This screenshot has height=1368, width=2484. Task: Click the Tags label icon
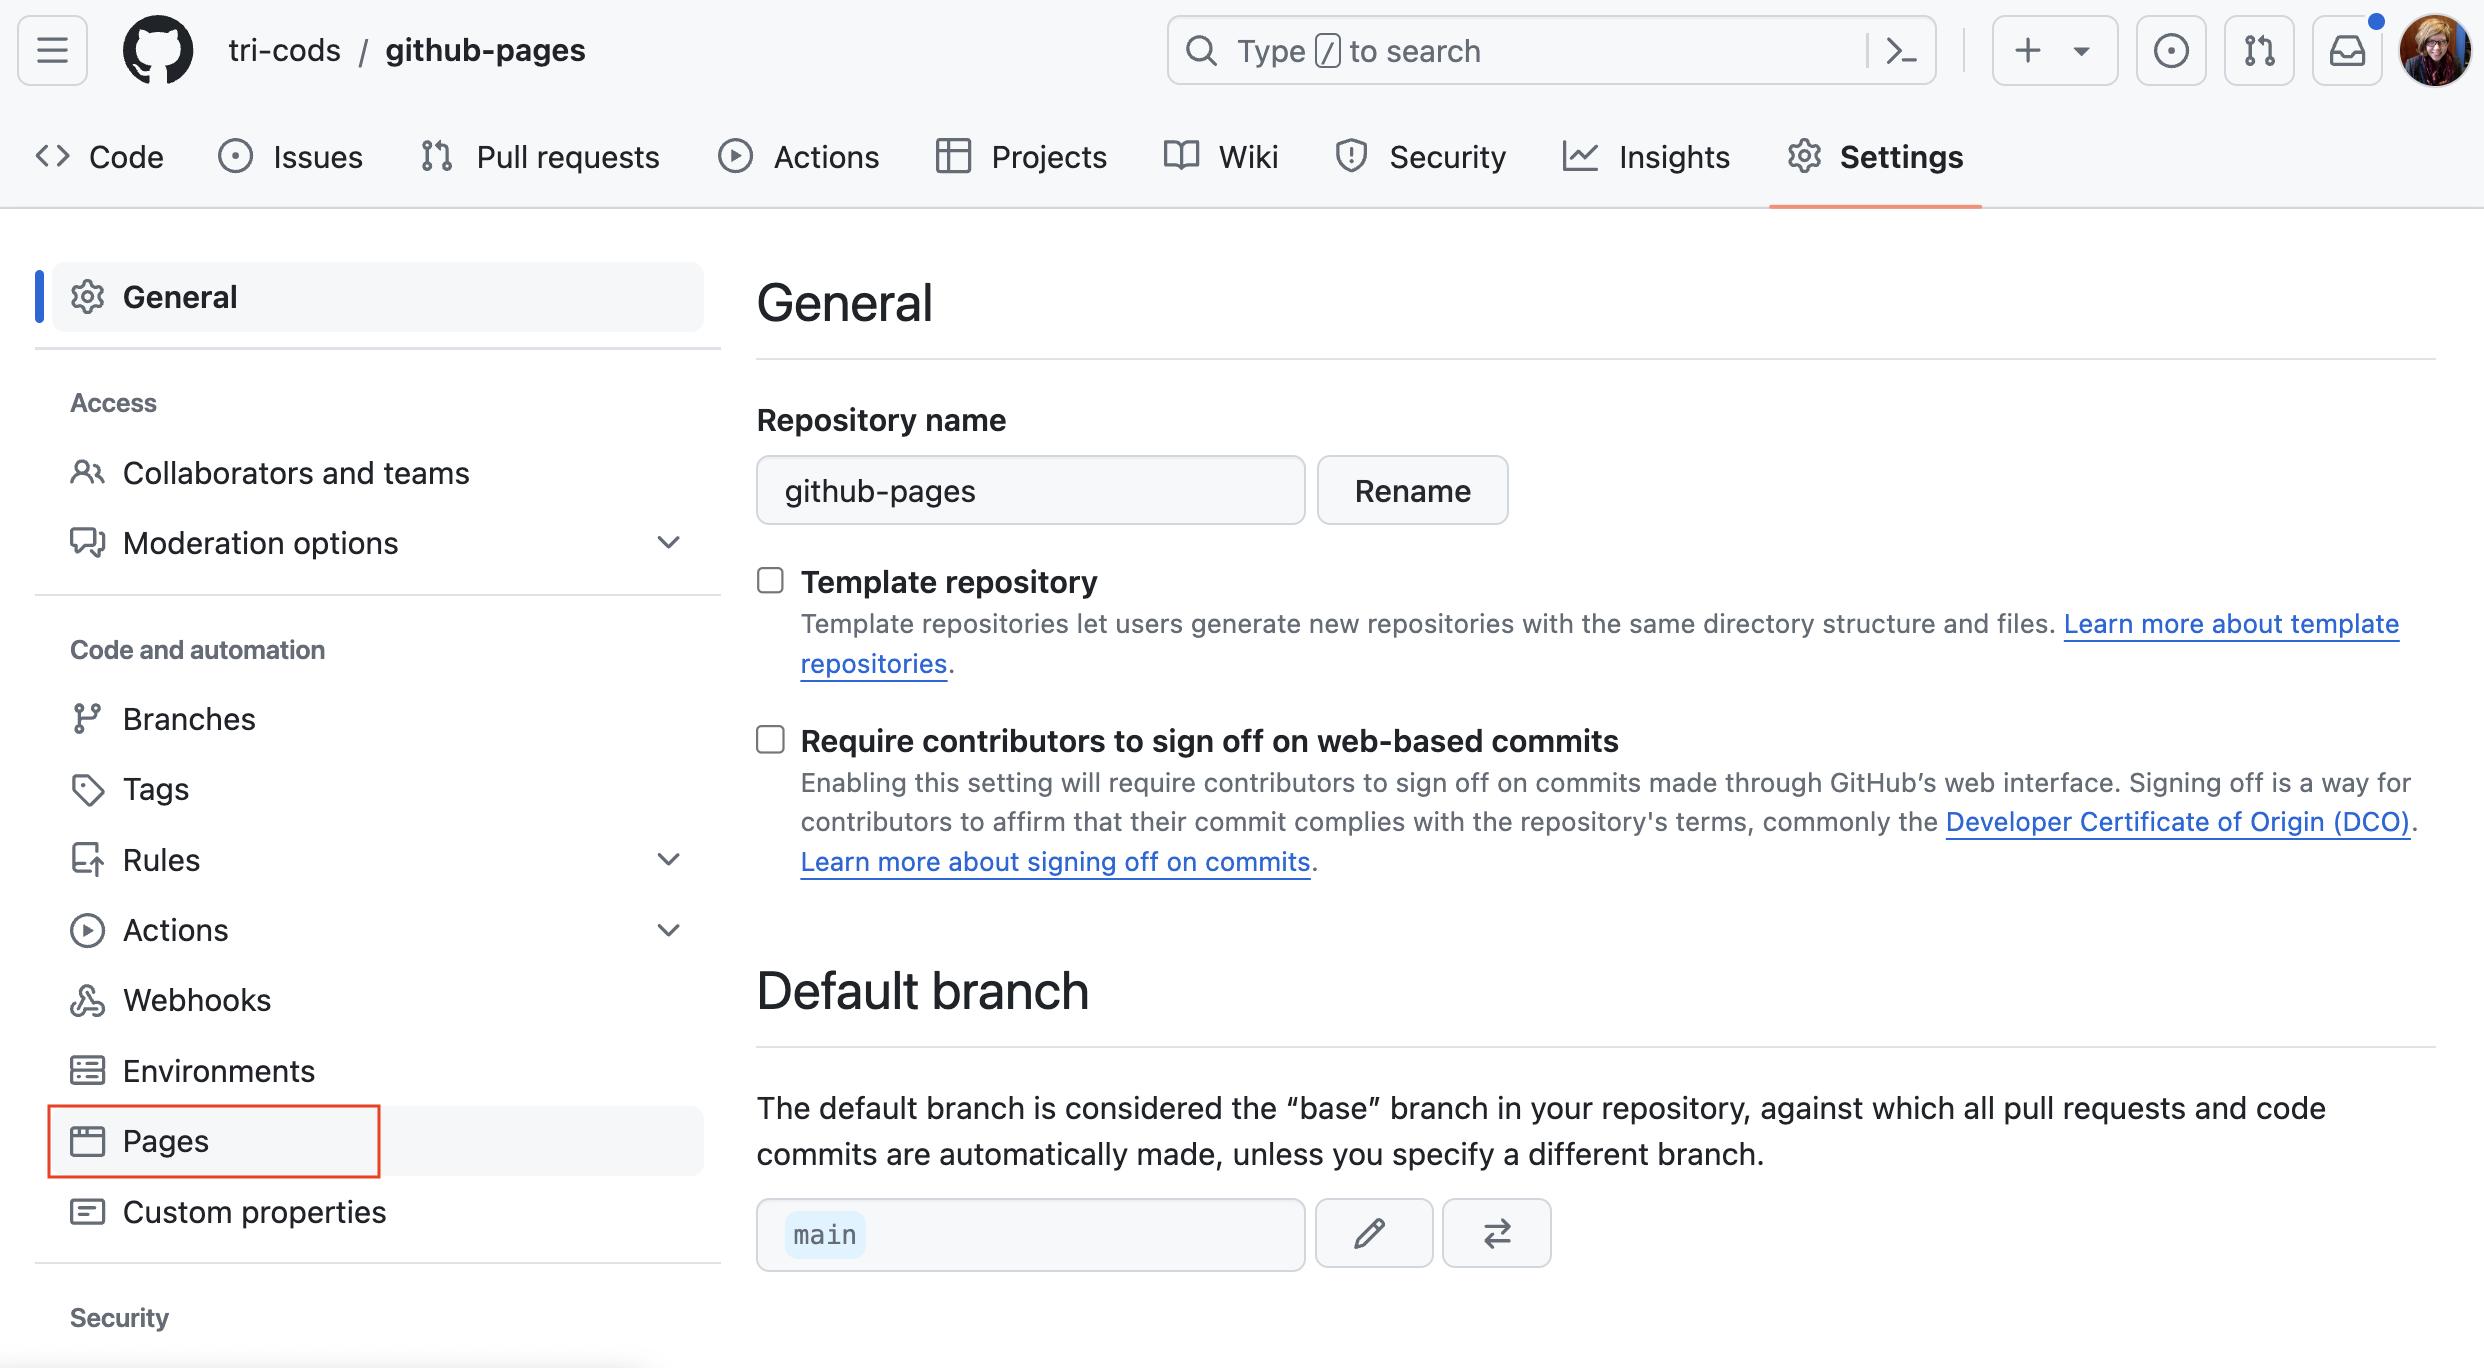(x=87, y=789)
